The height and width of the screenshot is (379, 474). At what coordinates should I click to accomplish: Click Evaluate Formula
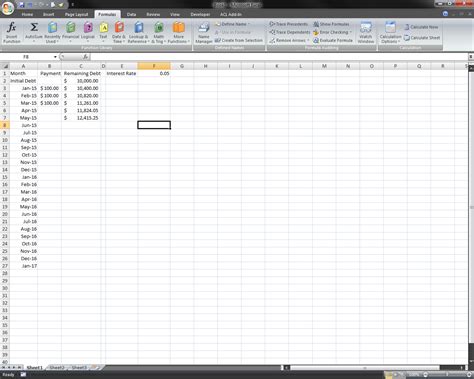(x=333, y=40)
